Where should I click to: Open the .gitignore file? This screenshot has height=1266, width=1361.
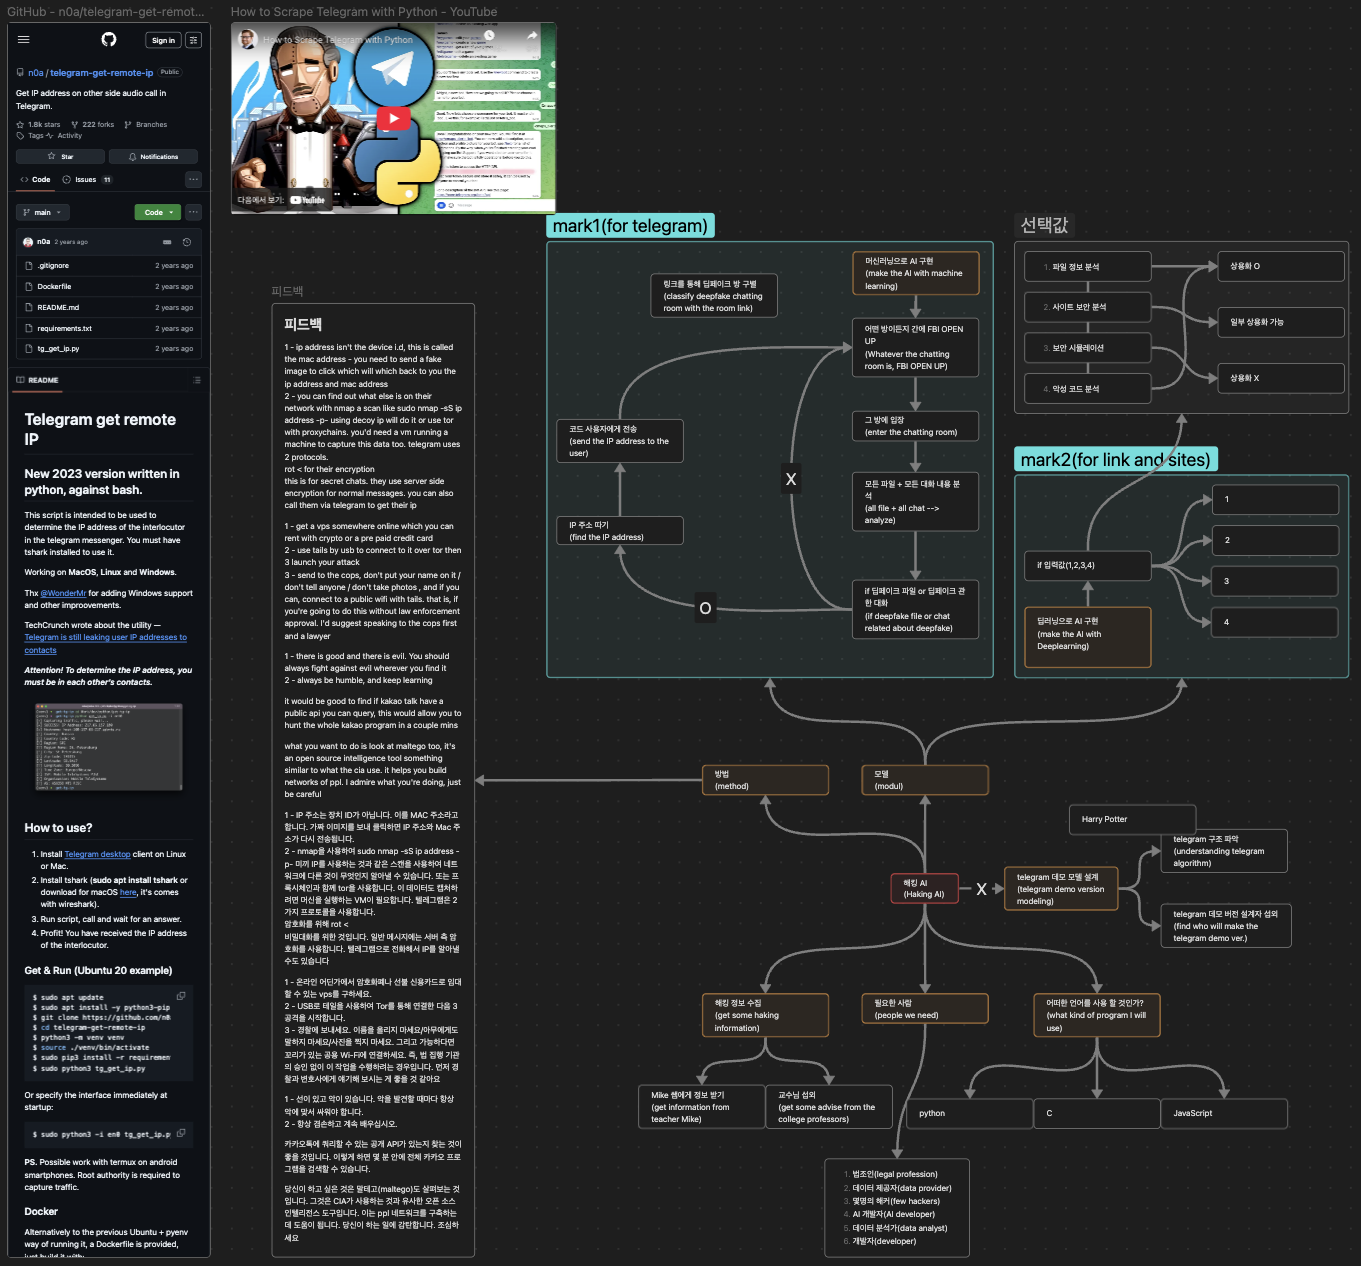tap(53, 266)
